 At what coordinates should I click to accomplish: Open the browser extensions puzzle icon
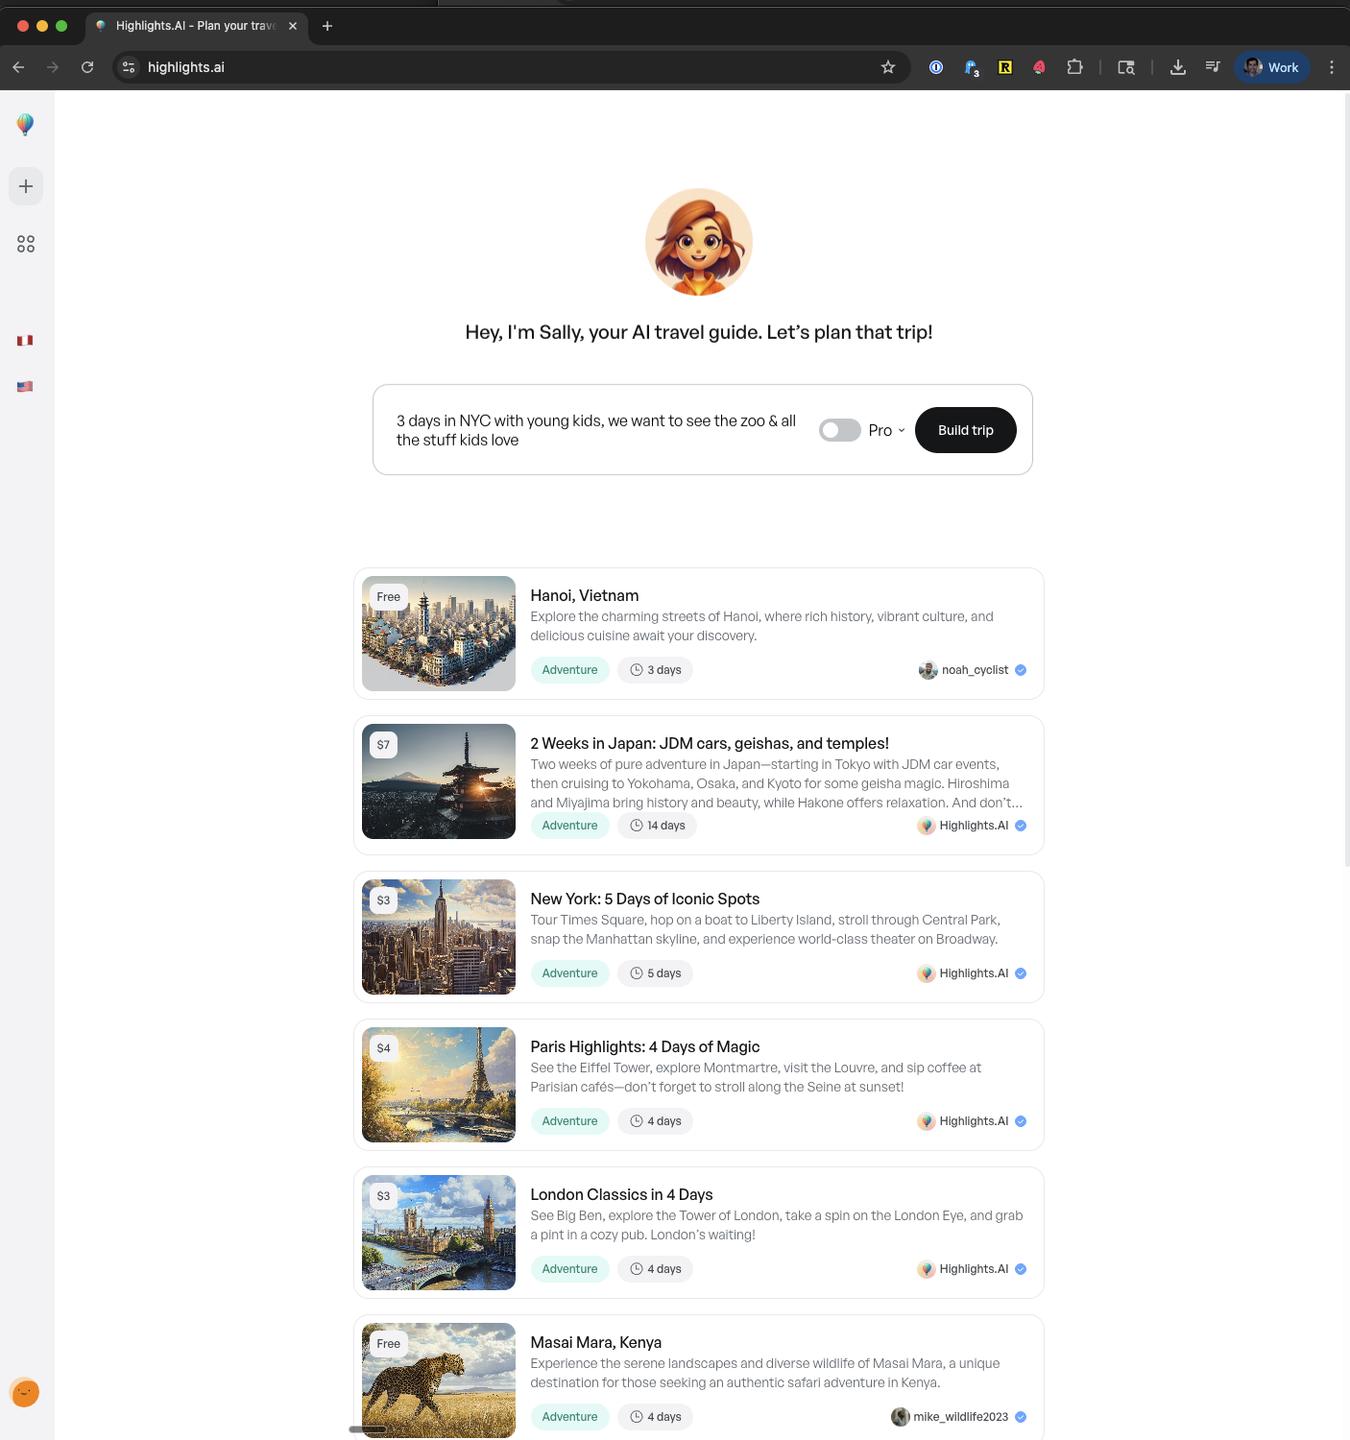click(x=1074, y=67)
